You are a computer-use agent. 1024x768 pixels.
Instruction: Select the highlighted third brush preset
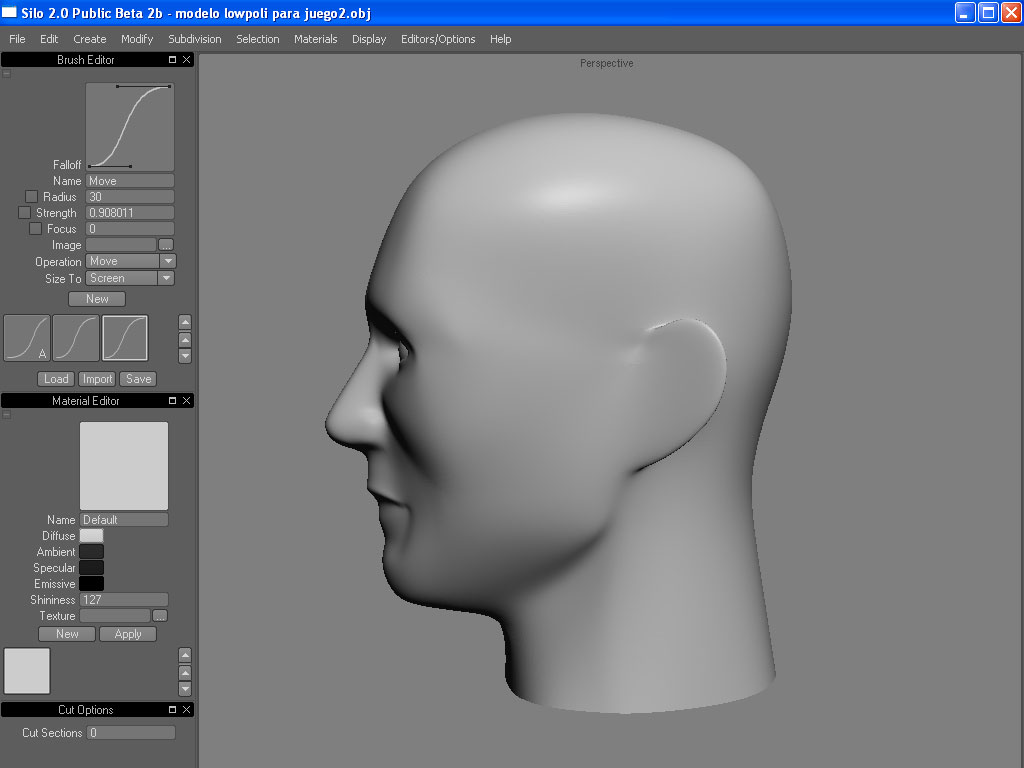point(125,338)
